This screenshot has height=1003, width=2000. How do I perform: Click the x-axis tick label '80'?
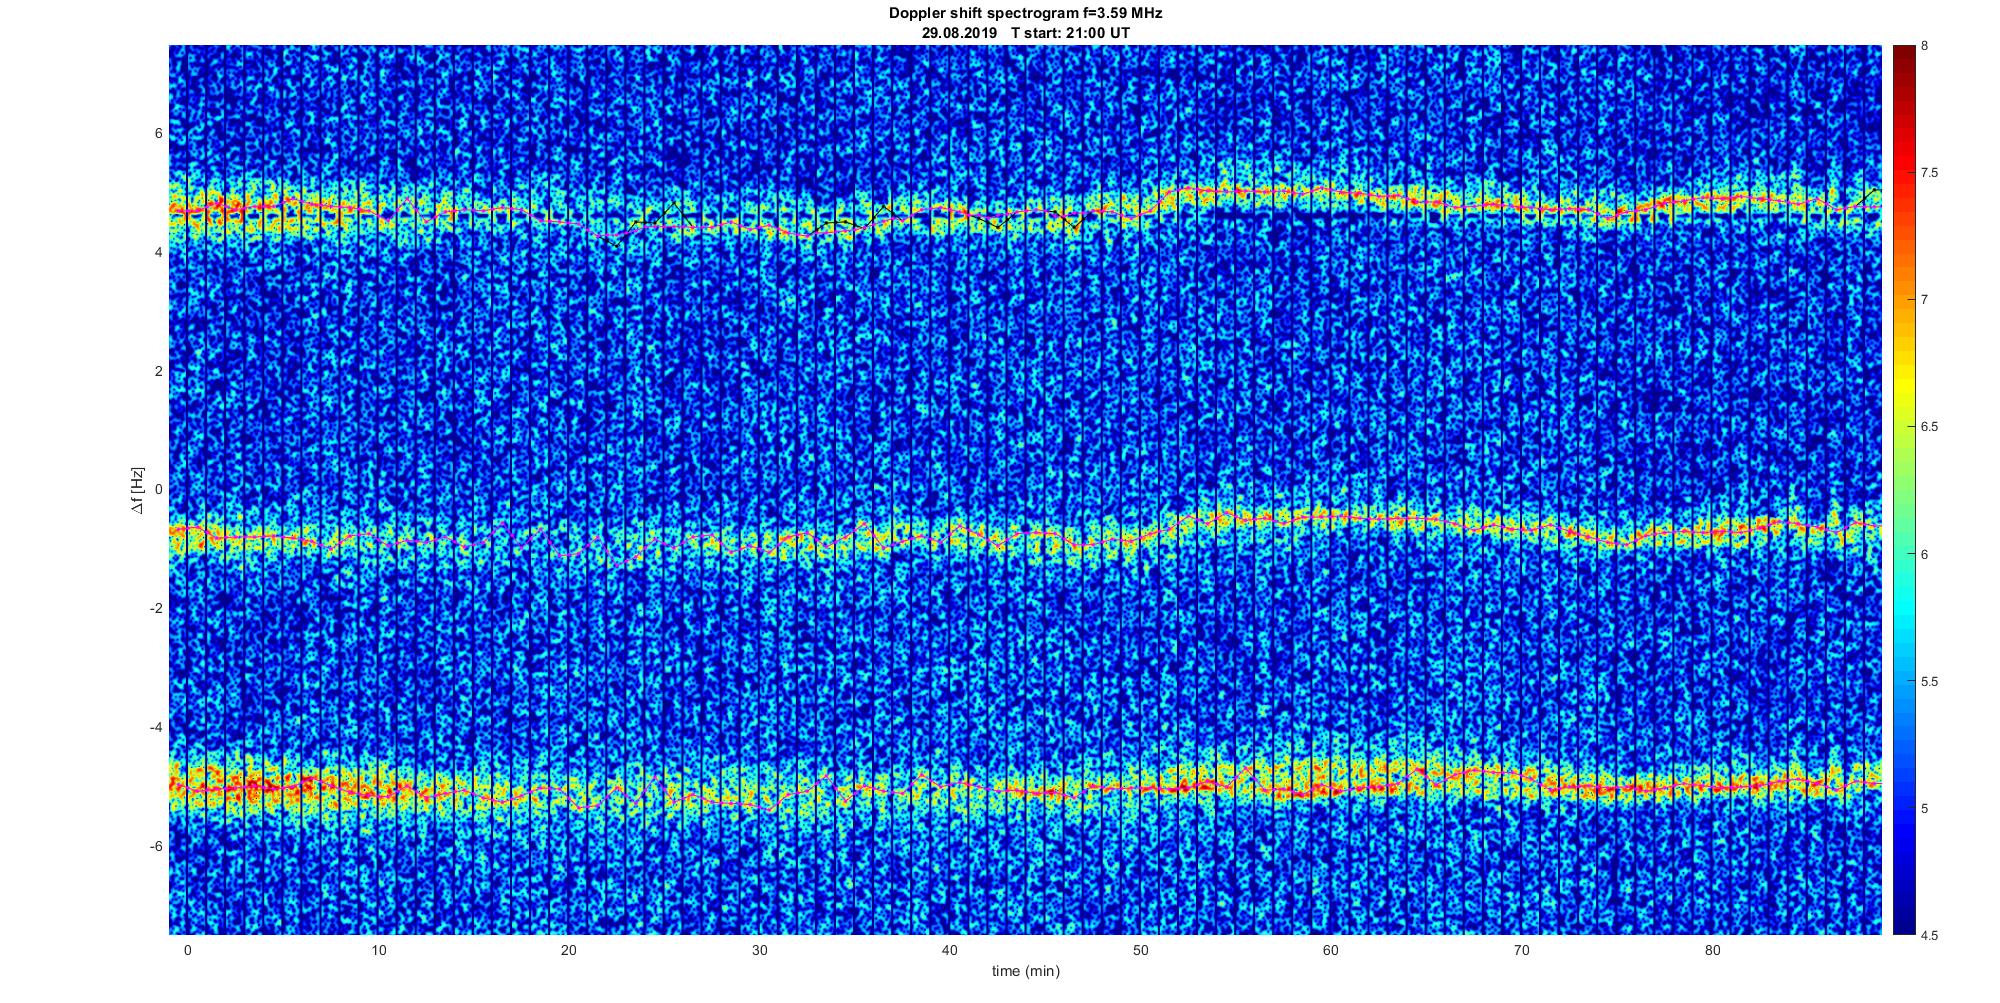click(x=1712, y=951)
